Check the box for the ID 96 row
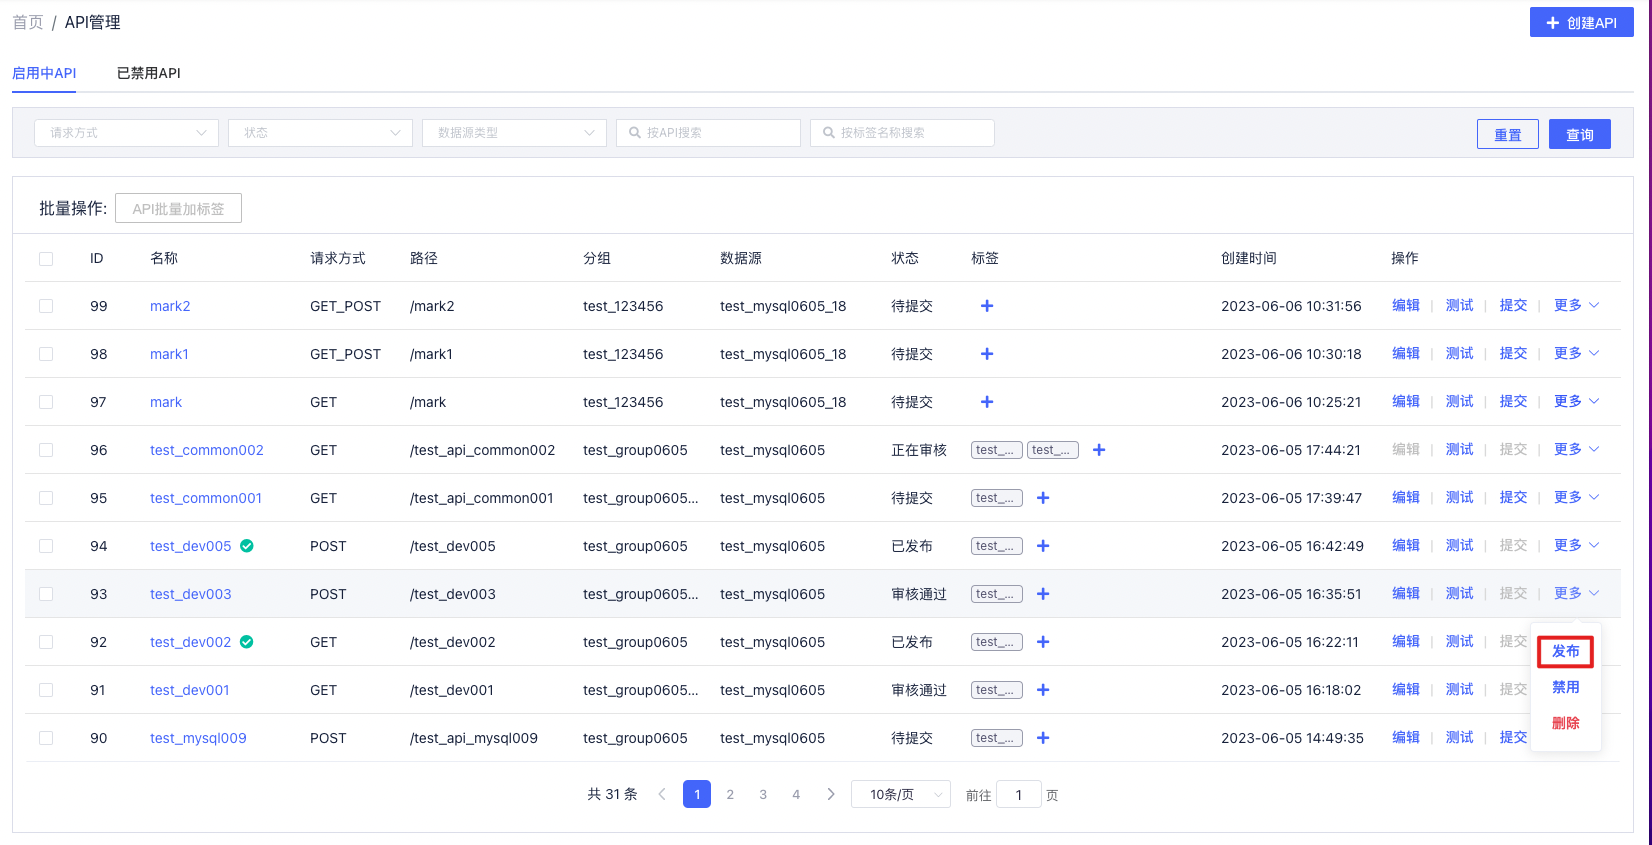Screen dimensions: 1652x845 point(46,450)
